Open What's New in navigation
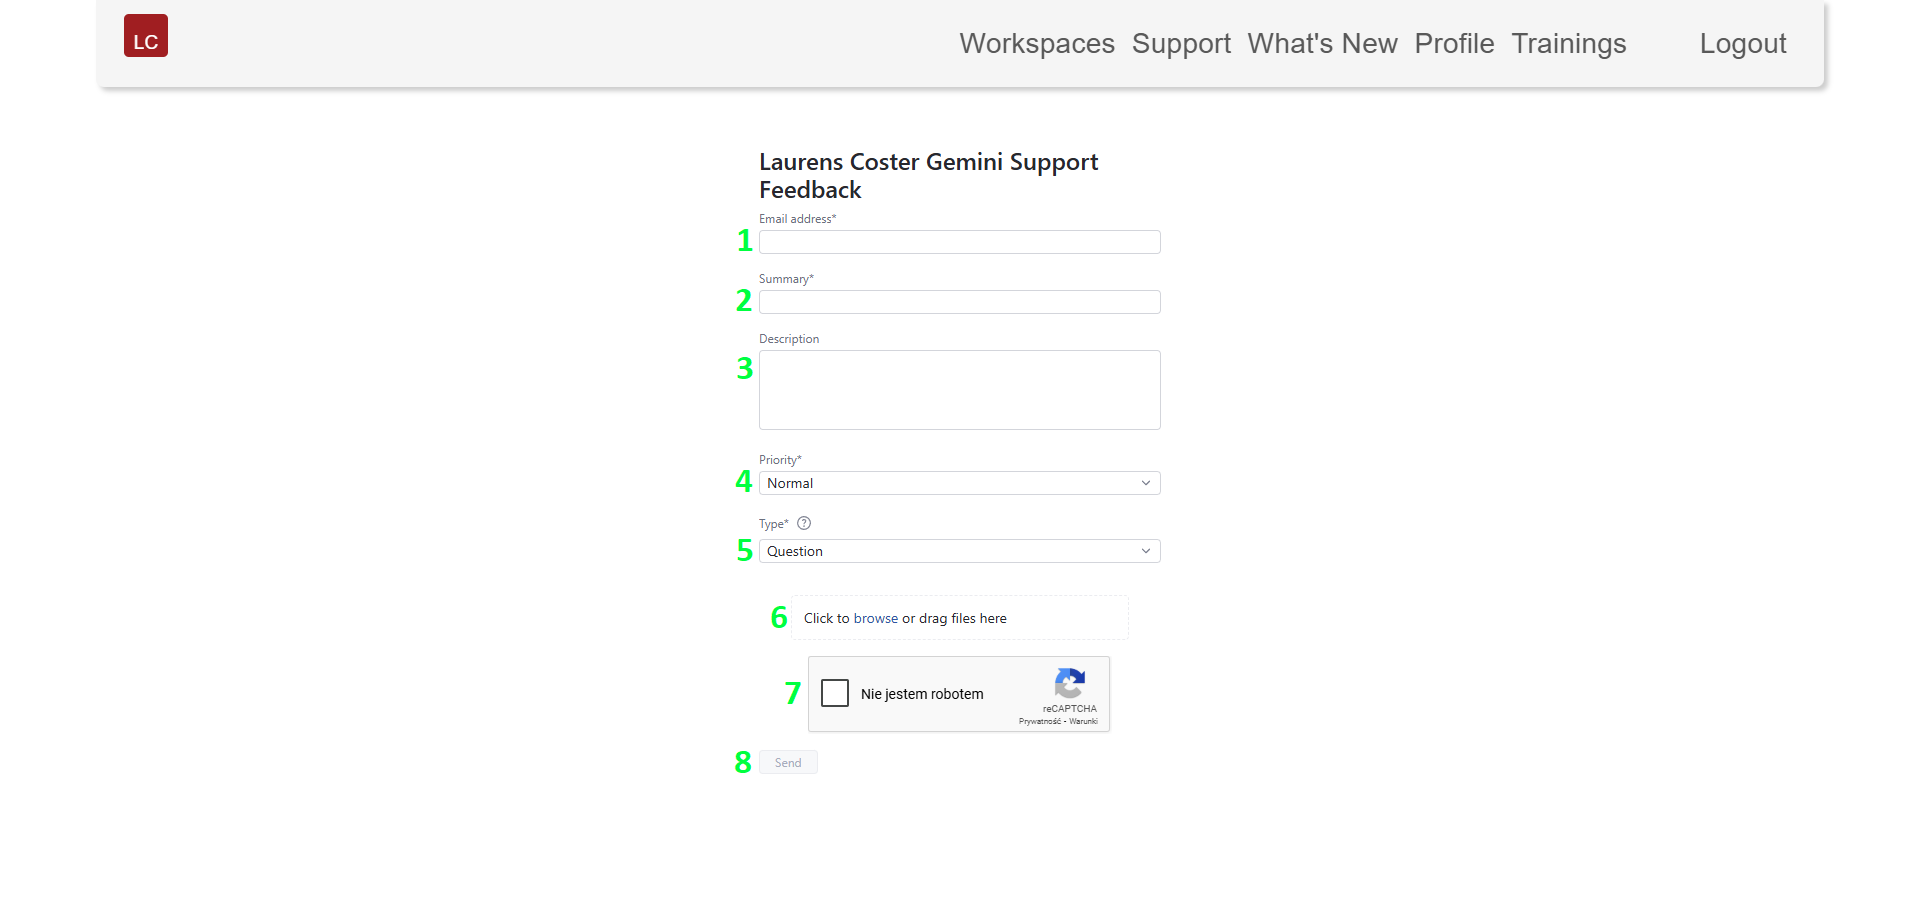1920x919 pixels. (x=1322, y=44)
